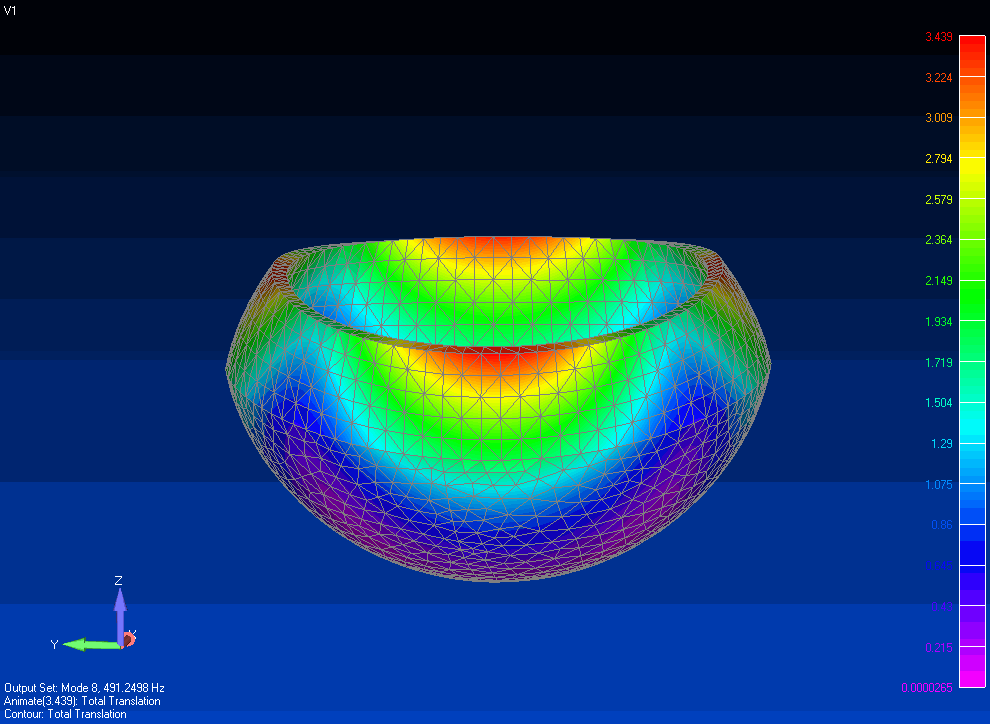Click the V1 view label
Viewport: 990px width, 724px height.
point(10,11)
